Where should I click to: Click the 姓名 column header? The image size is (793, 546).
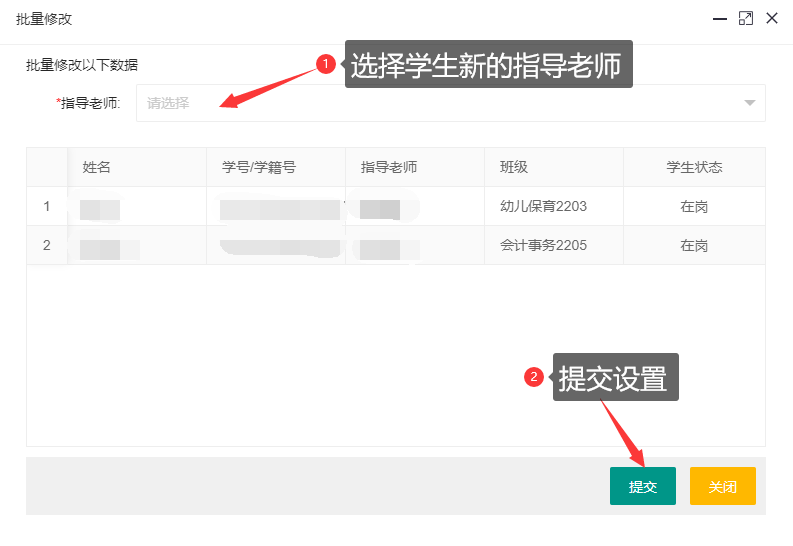(97, 167)
